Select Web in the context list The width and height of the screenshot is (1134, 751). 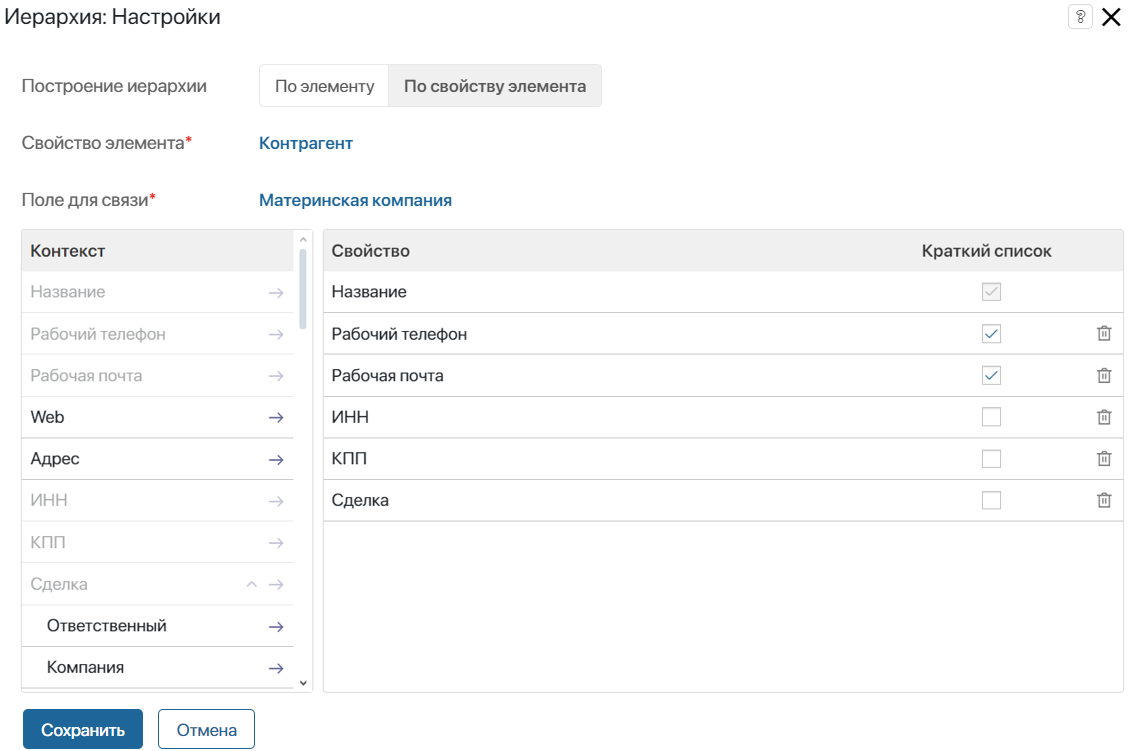click(x=157, y=417)
